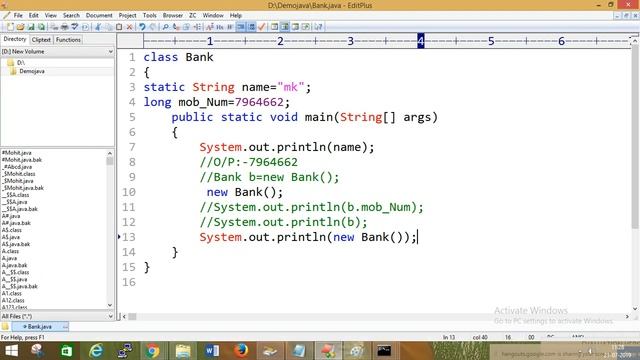
Task: Click line number 13 in the gutter
Action: click(x=129, y=237)
